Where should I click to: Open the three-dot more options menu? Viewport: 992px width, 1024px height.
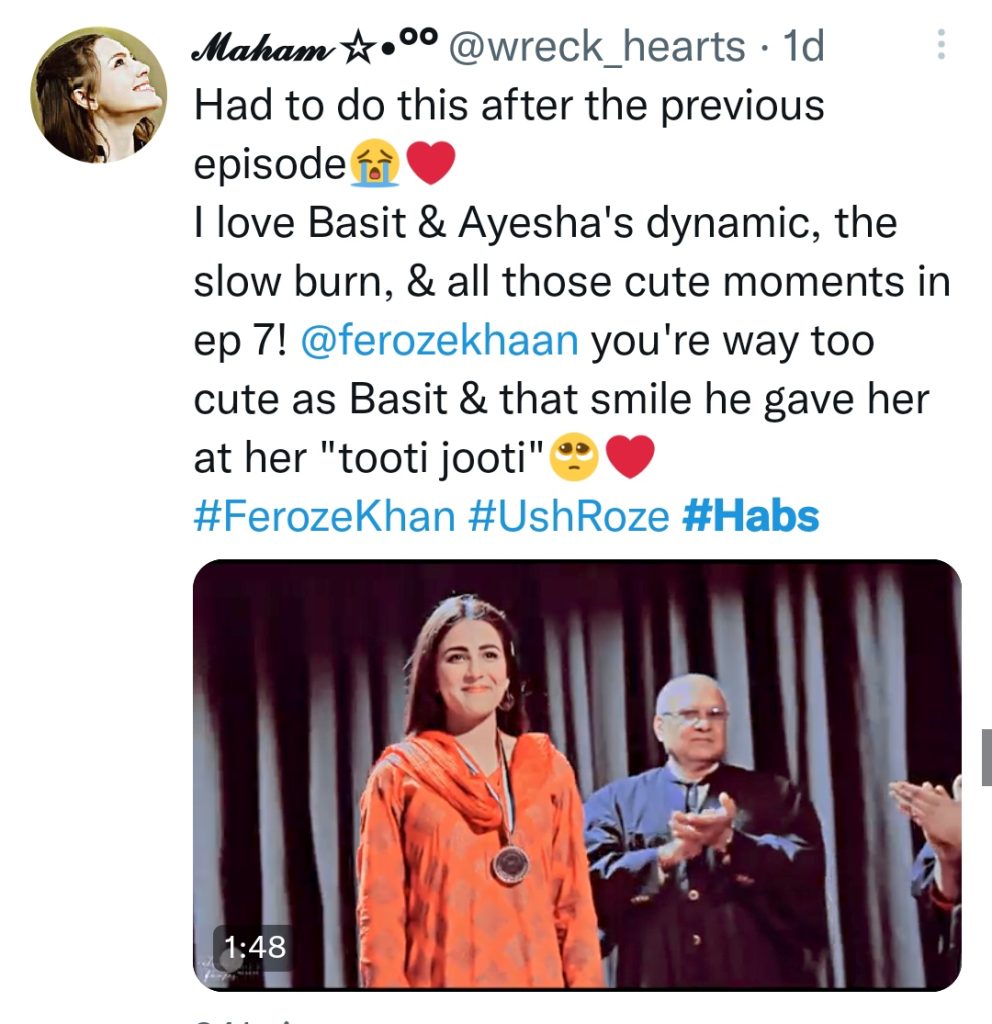pyautogui.click(x=941, y=45)
